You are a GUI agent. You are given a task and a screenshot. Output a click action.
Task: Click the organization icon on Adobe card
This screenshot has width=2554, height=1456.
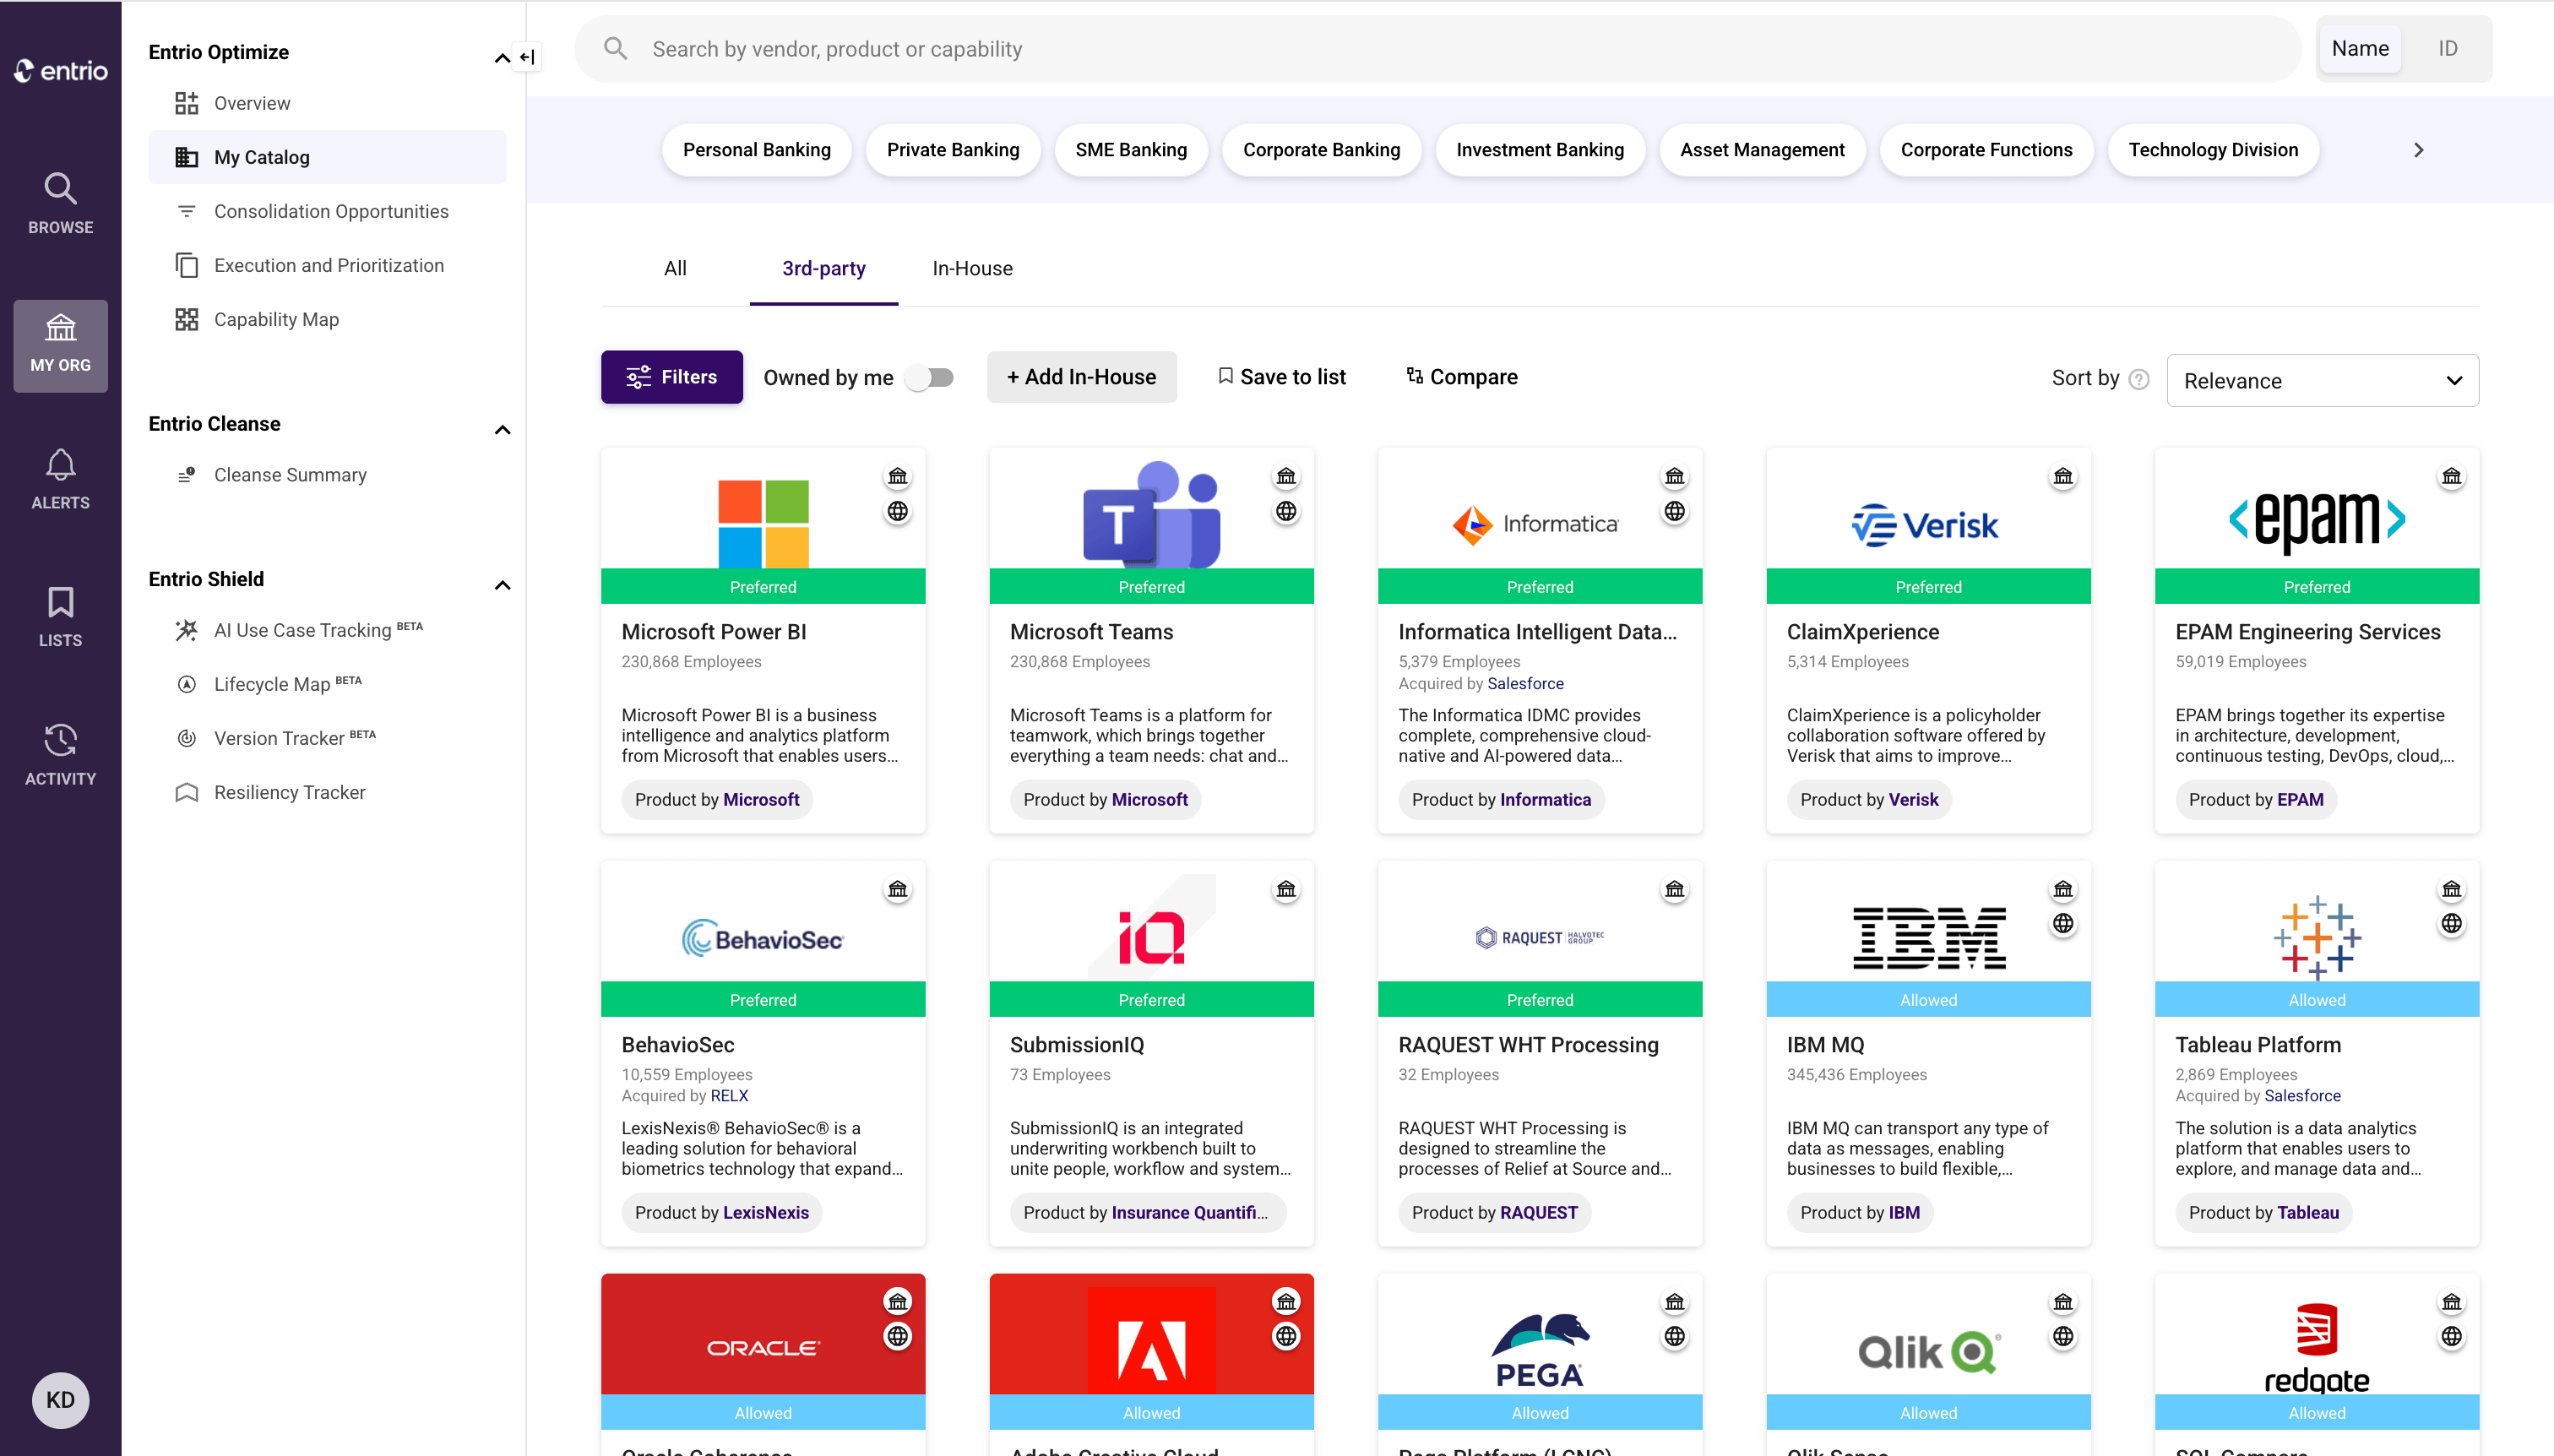[x=1285, y=1302]
